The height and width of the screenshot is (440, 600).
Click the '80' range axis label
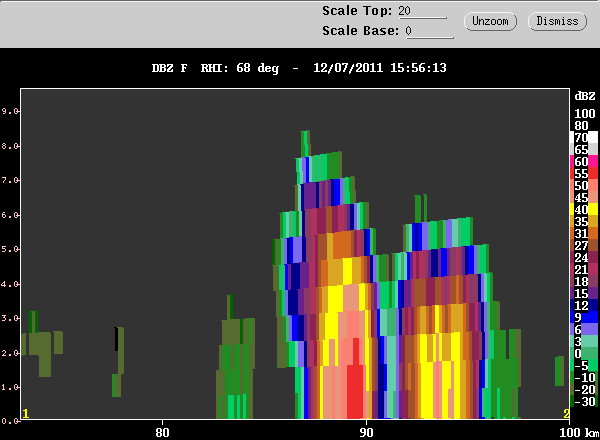click(x=162, y=433)
